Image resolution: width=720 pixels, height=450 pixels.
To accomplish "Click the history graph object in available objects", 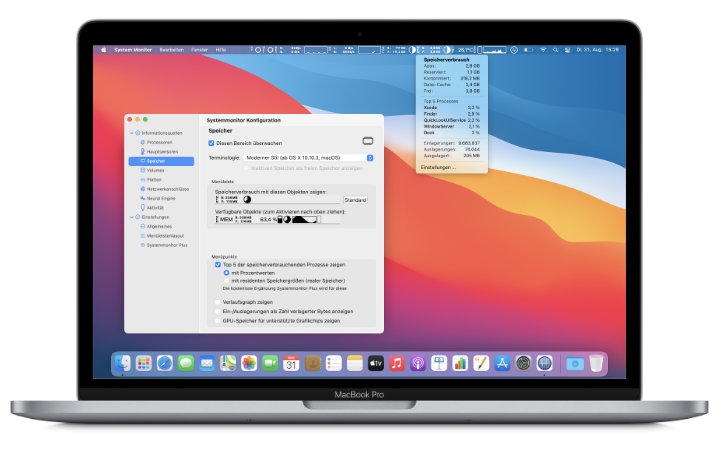I will (305, 219).
